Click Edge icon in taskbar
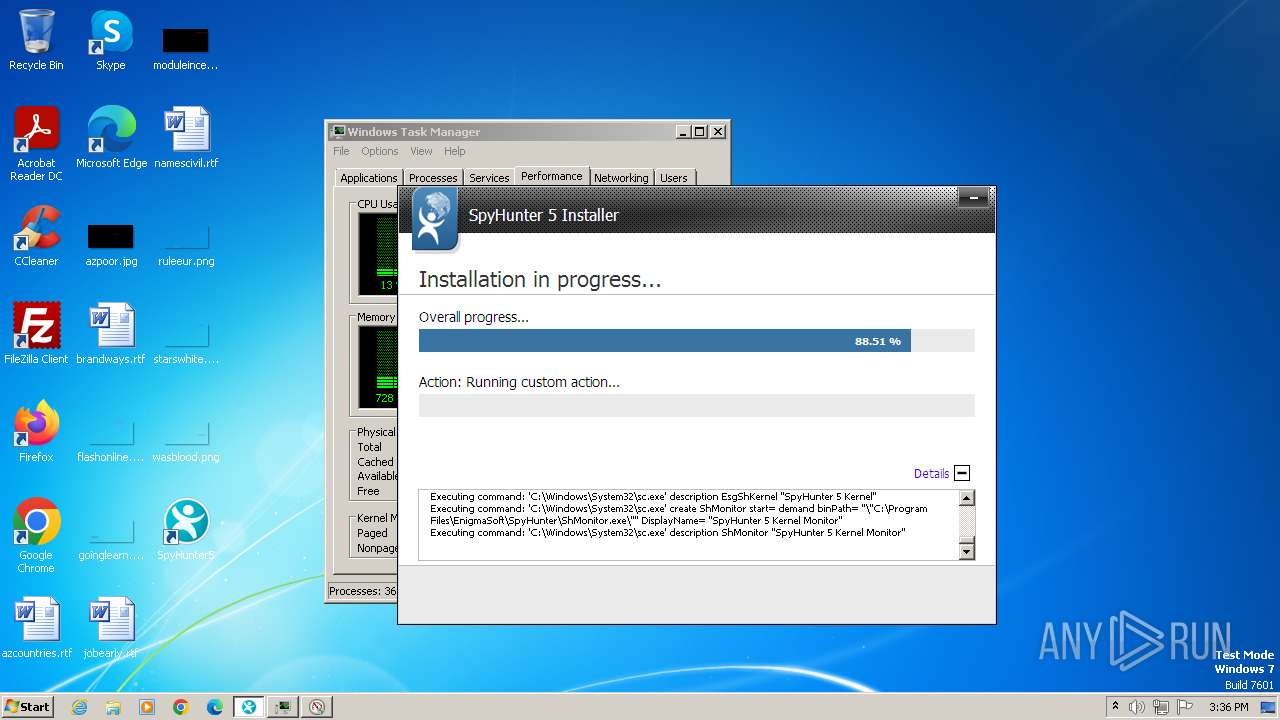Screen dimensions: 1280x720 pos(215,707)
